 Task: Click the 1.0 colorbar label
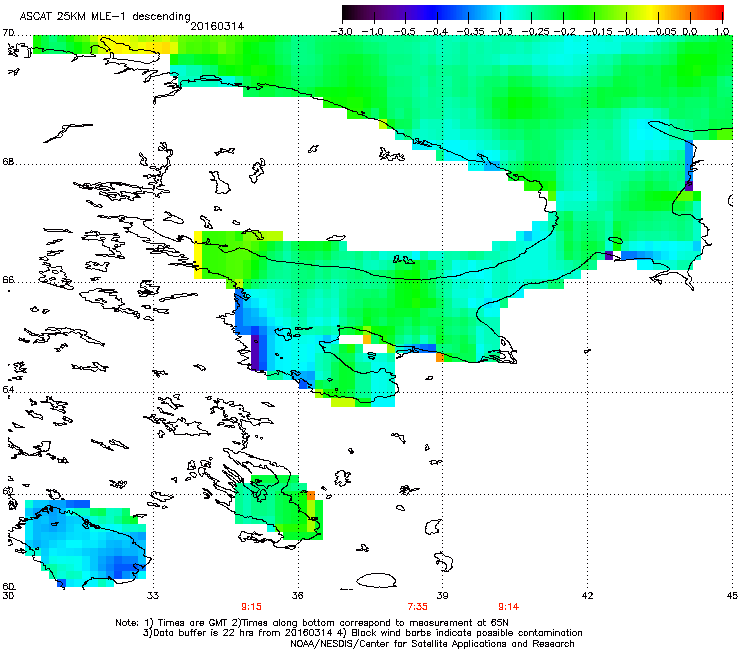[x=722, y=32]
